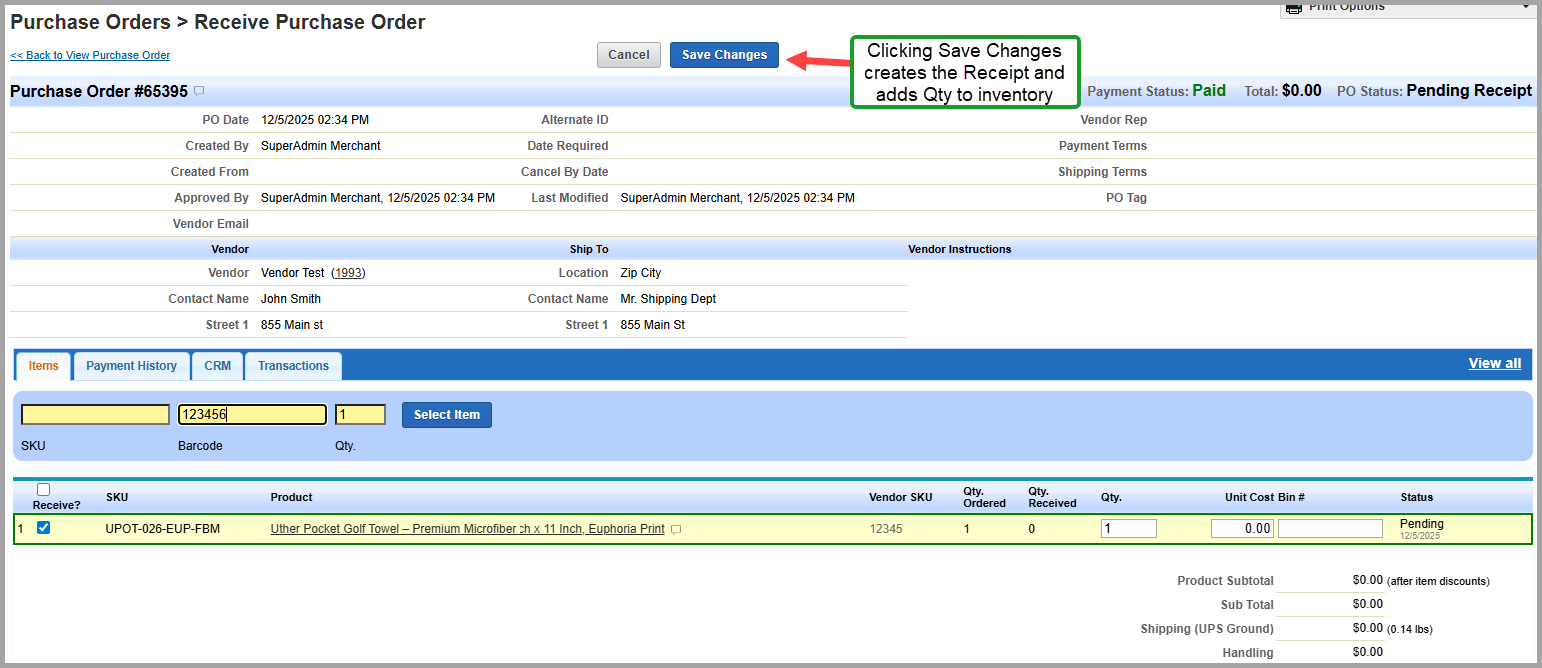The width and height of the screenshot is (1542, 668).
Task: Click the Qty. field in the item search bar
Action: point(360,415)
